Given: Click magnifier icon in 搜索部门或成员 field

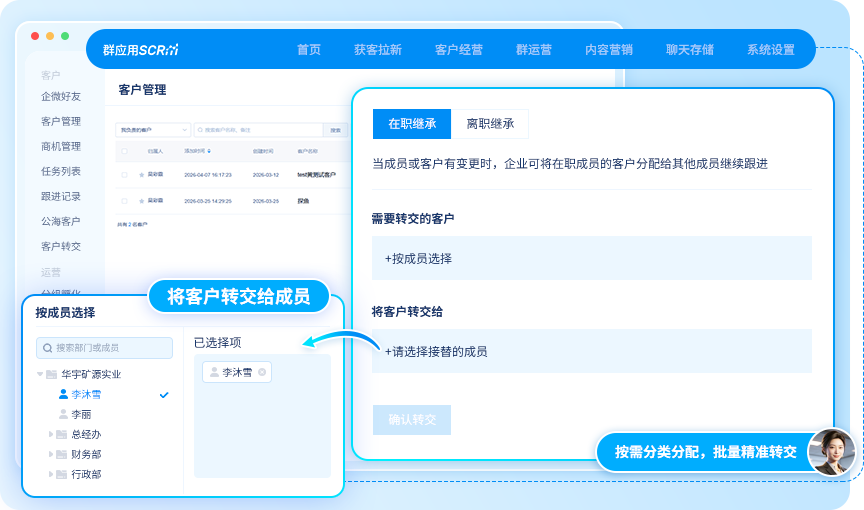Looking at the screenshot, I should [47, 348].
